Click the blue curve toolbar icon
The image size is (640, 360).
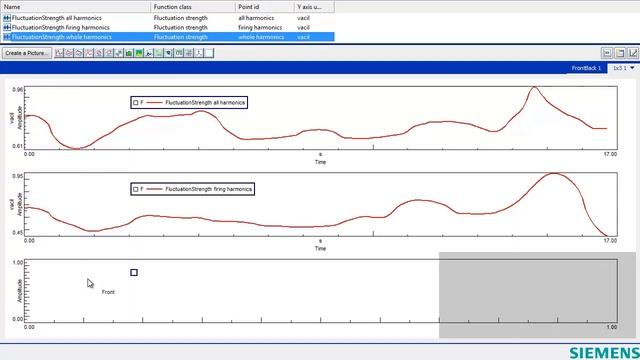pos(149,53)
